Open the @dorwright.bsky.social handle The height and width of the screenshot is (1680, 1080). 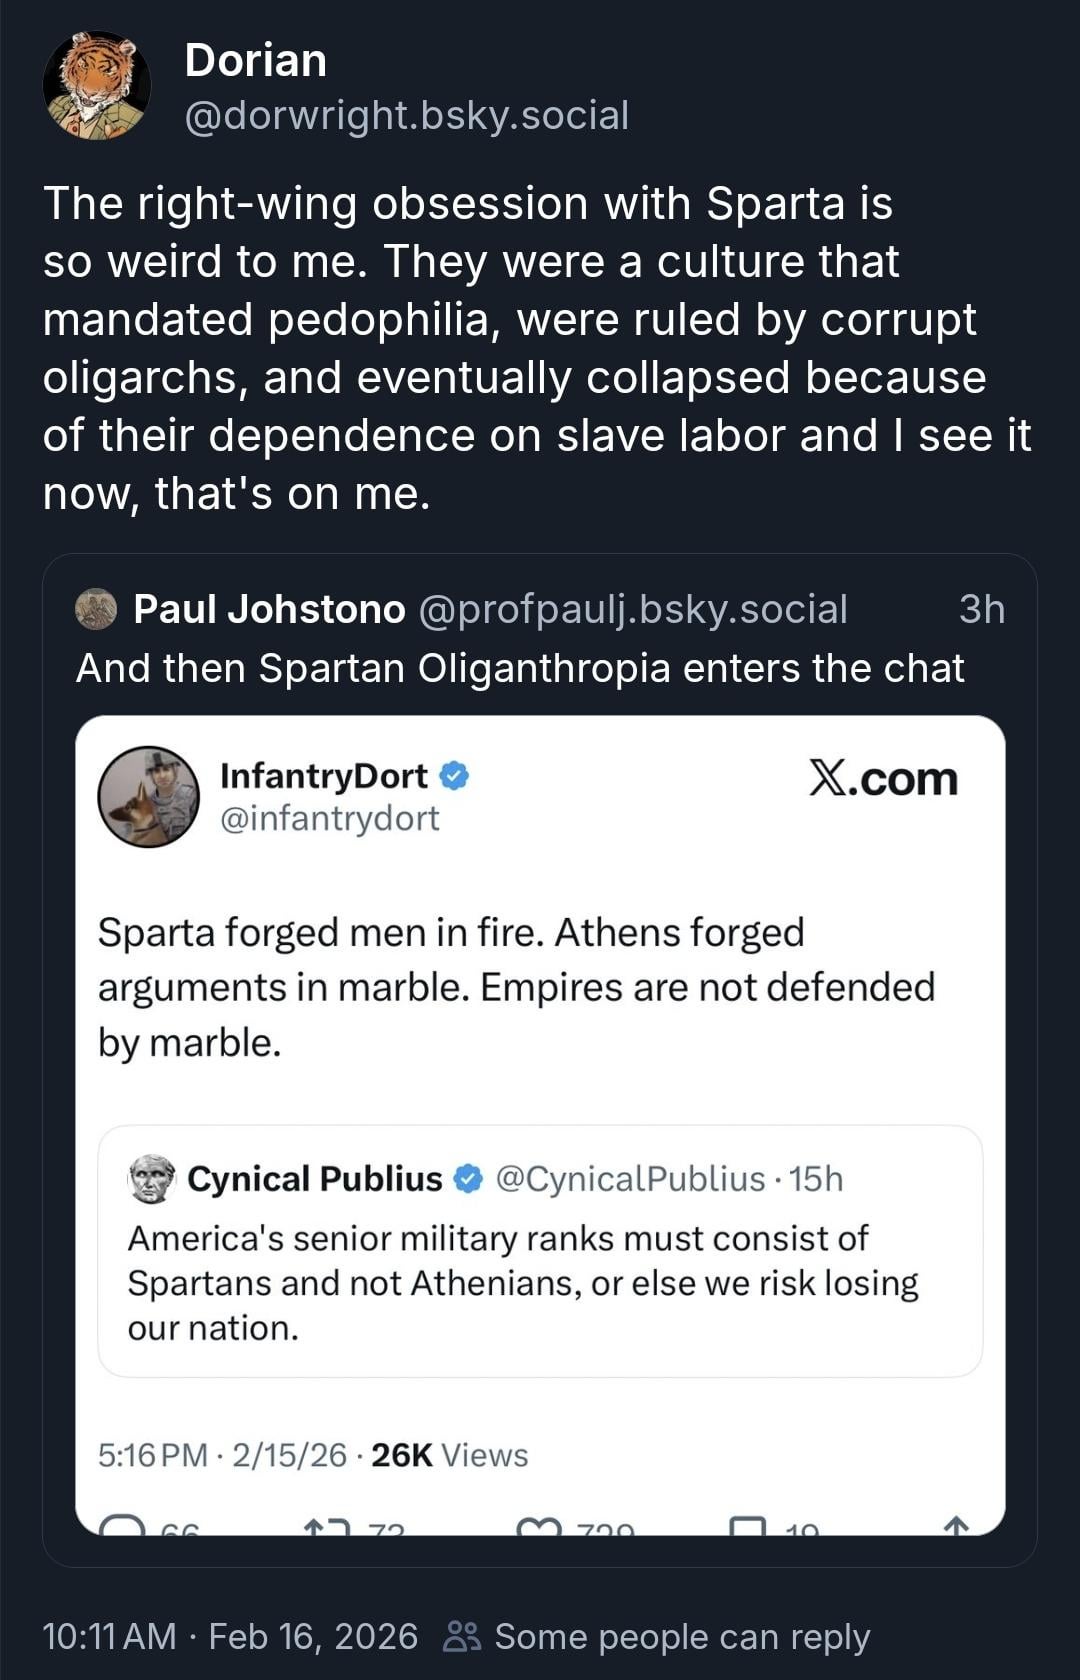click(406, 115)
